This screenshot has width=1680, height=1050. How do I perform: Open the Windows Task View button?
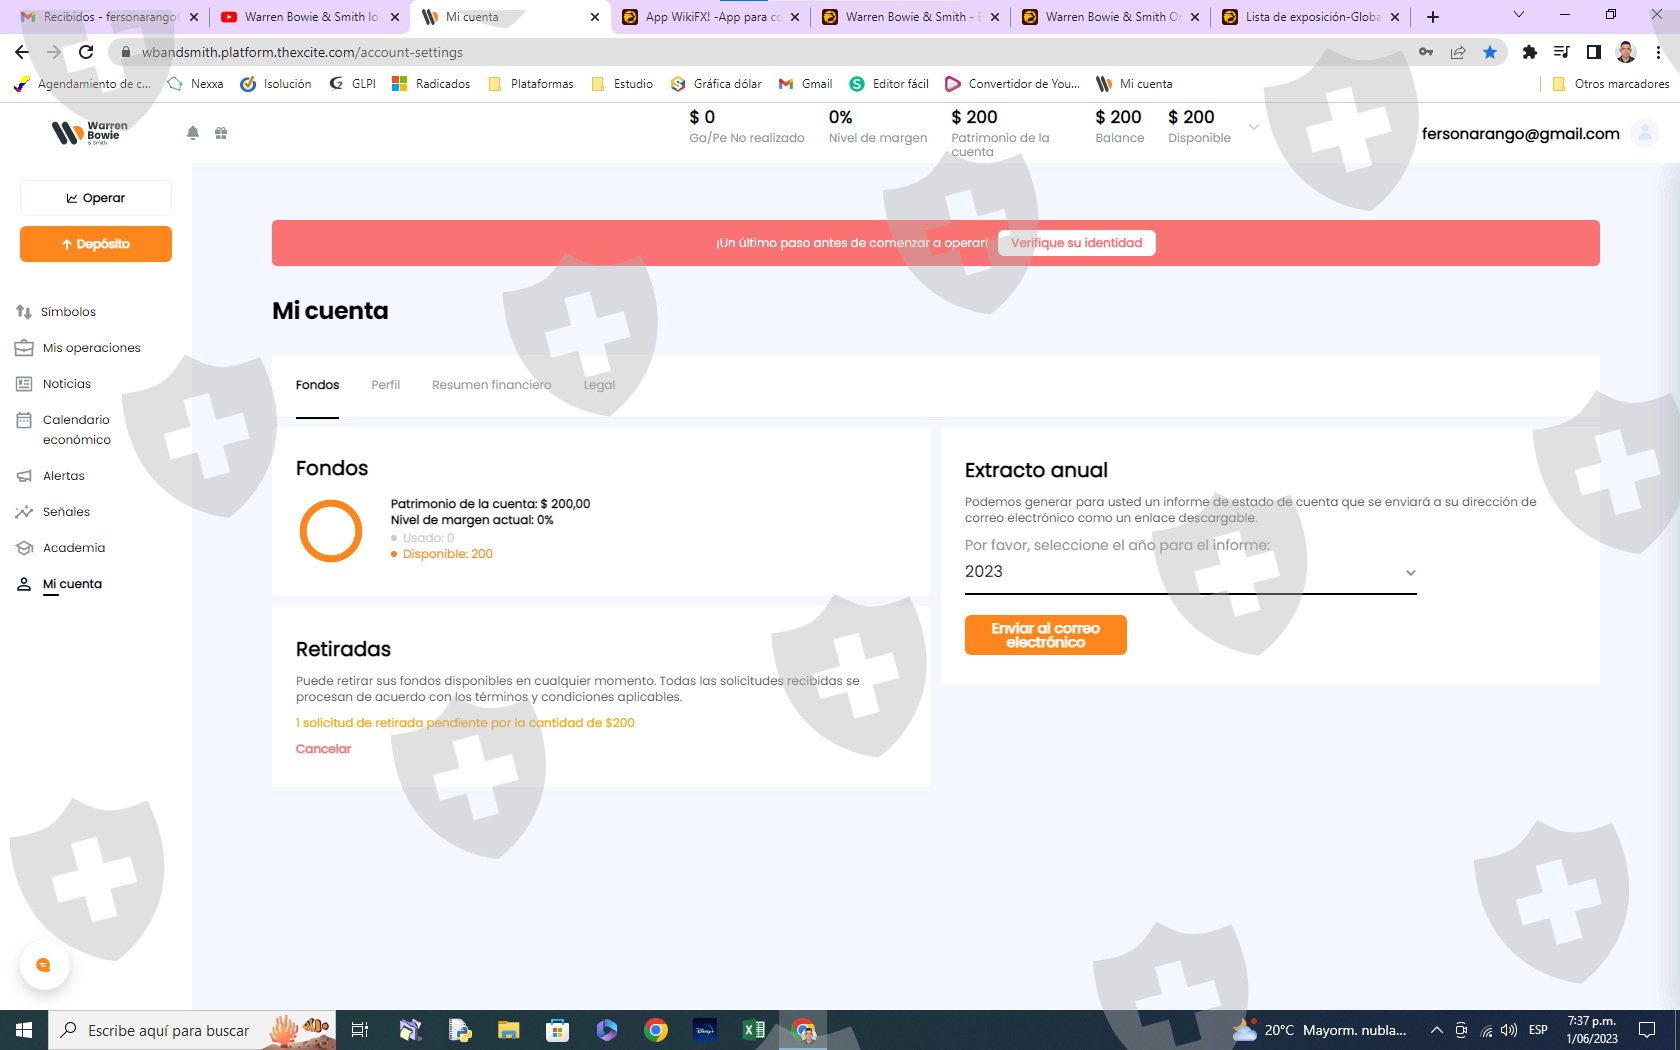[x=360, y=1030]
